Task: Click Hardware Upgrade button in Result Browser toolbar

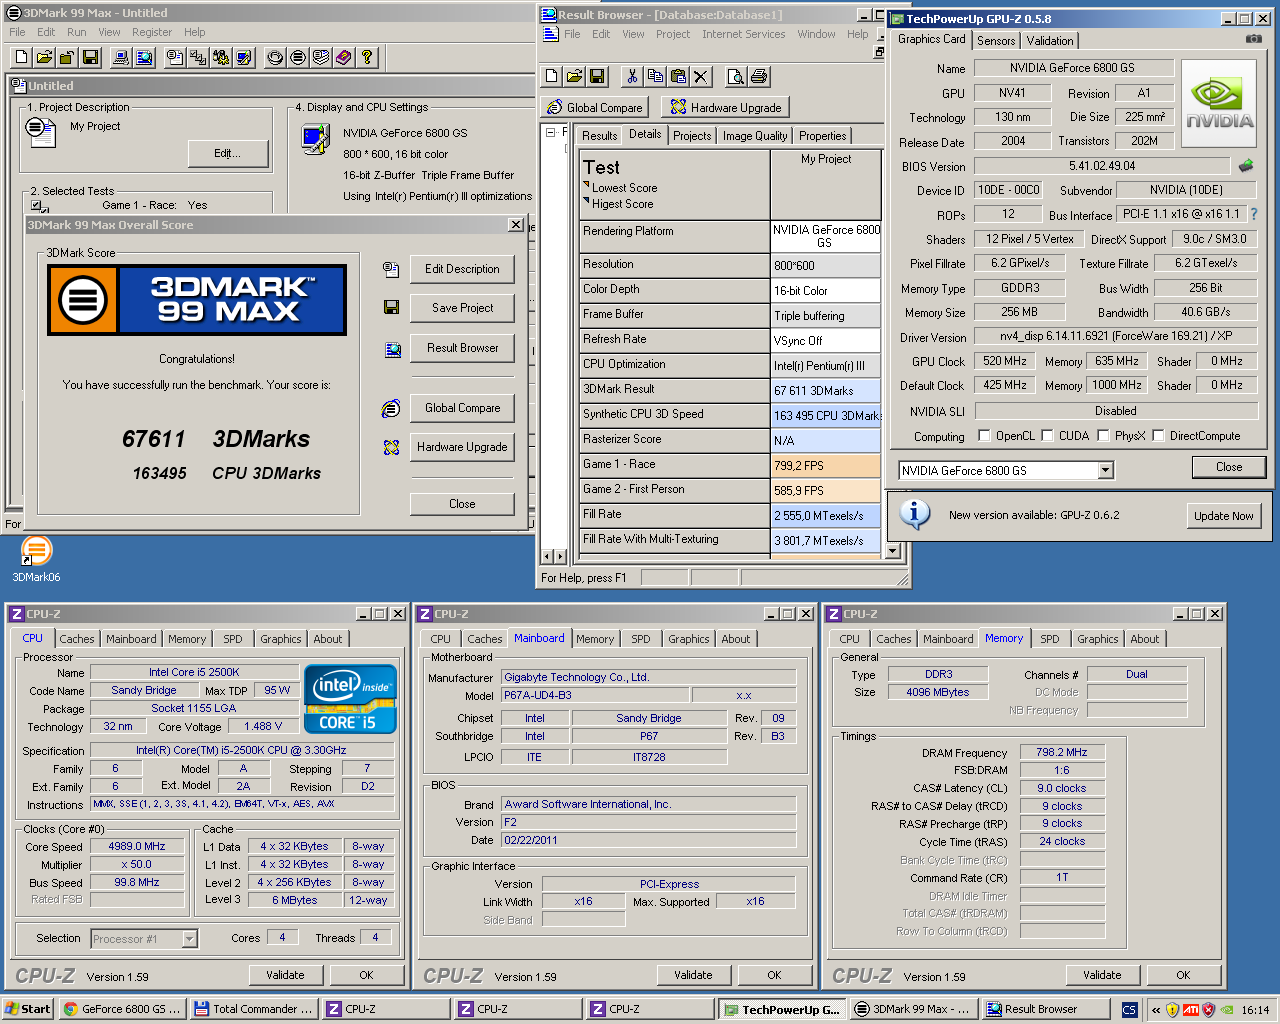Action: click(727, 108)
